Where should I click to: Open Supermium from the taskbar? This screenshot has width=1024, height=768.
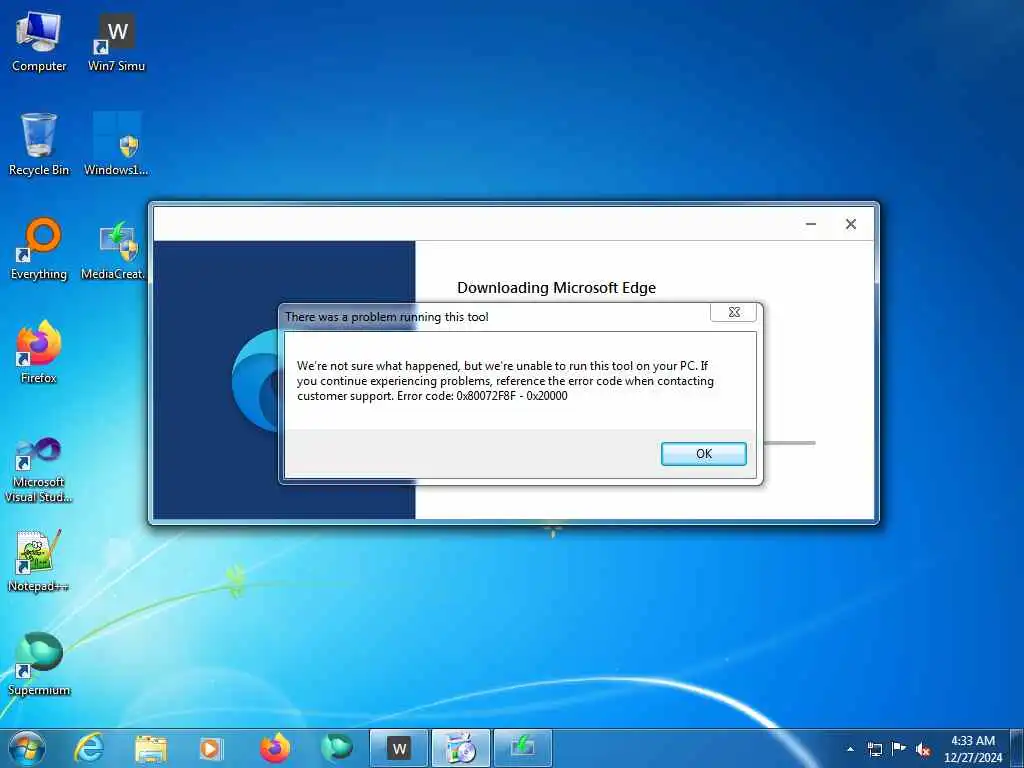pos(337,748)
